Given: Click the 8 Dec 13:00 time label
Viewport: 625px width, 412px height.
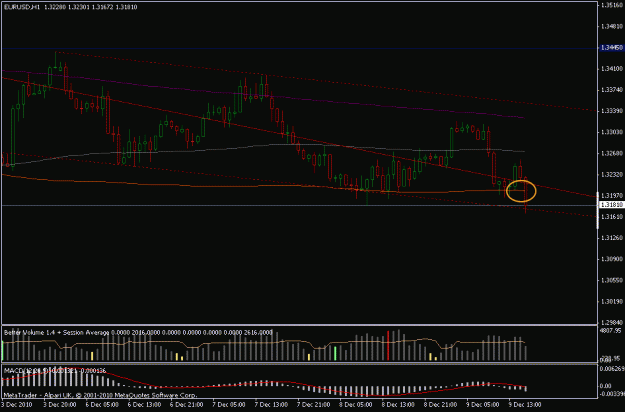Looking at the screenshot, I should point(398,405).
